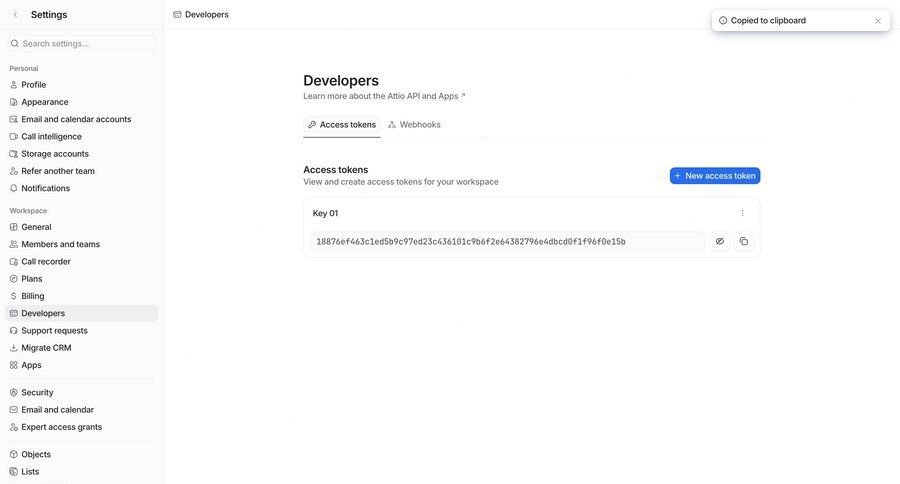Open Migrate CRM in sidebar
This screenshot has height=484, width=900.
[x=46, y=348]
